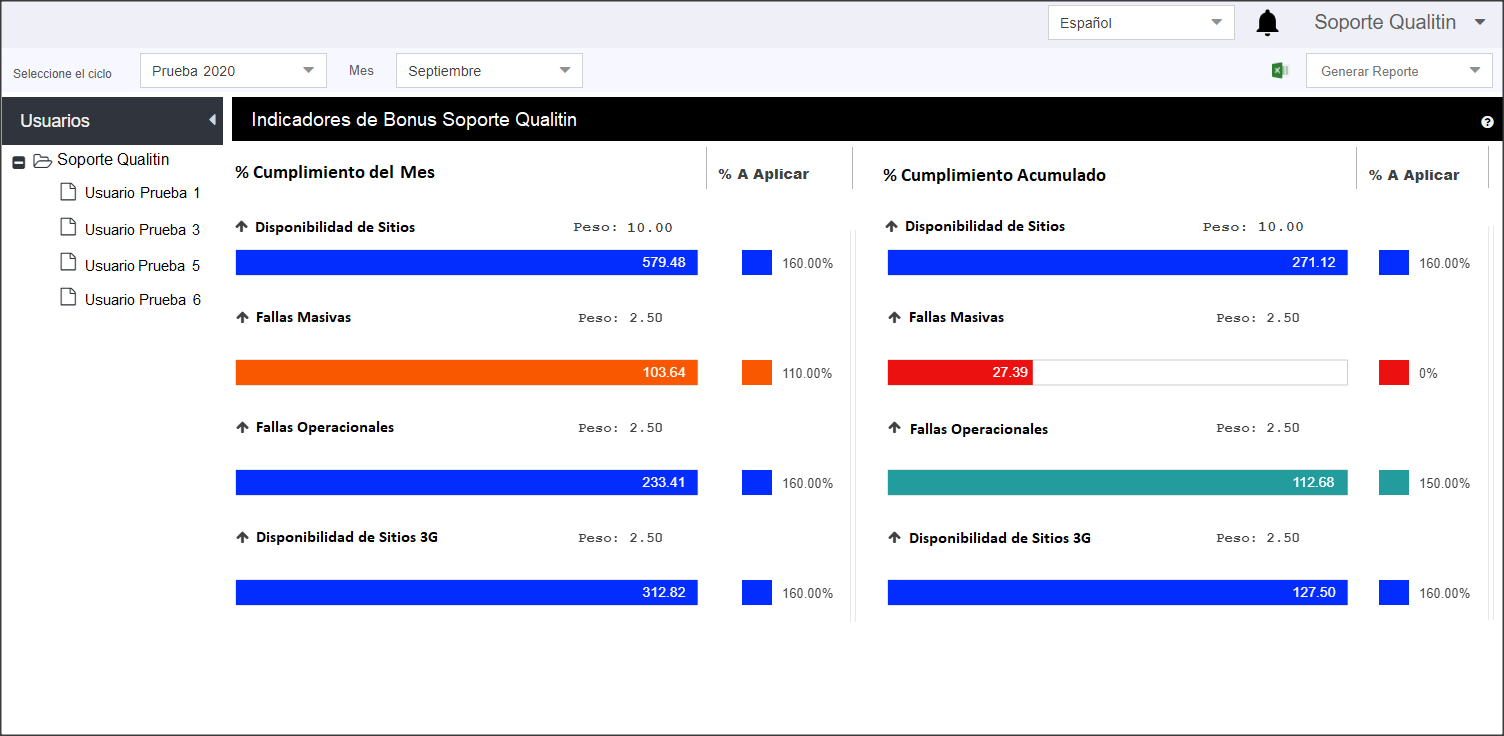Screen dimensions: 1504x736
Task: Click the orange 110.00% swatch
Action: tap(757, 373)
